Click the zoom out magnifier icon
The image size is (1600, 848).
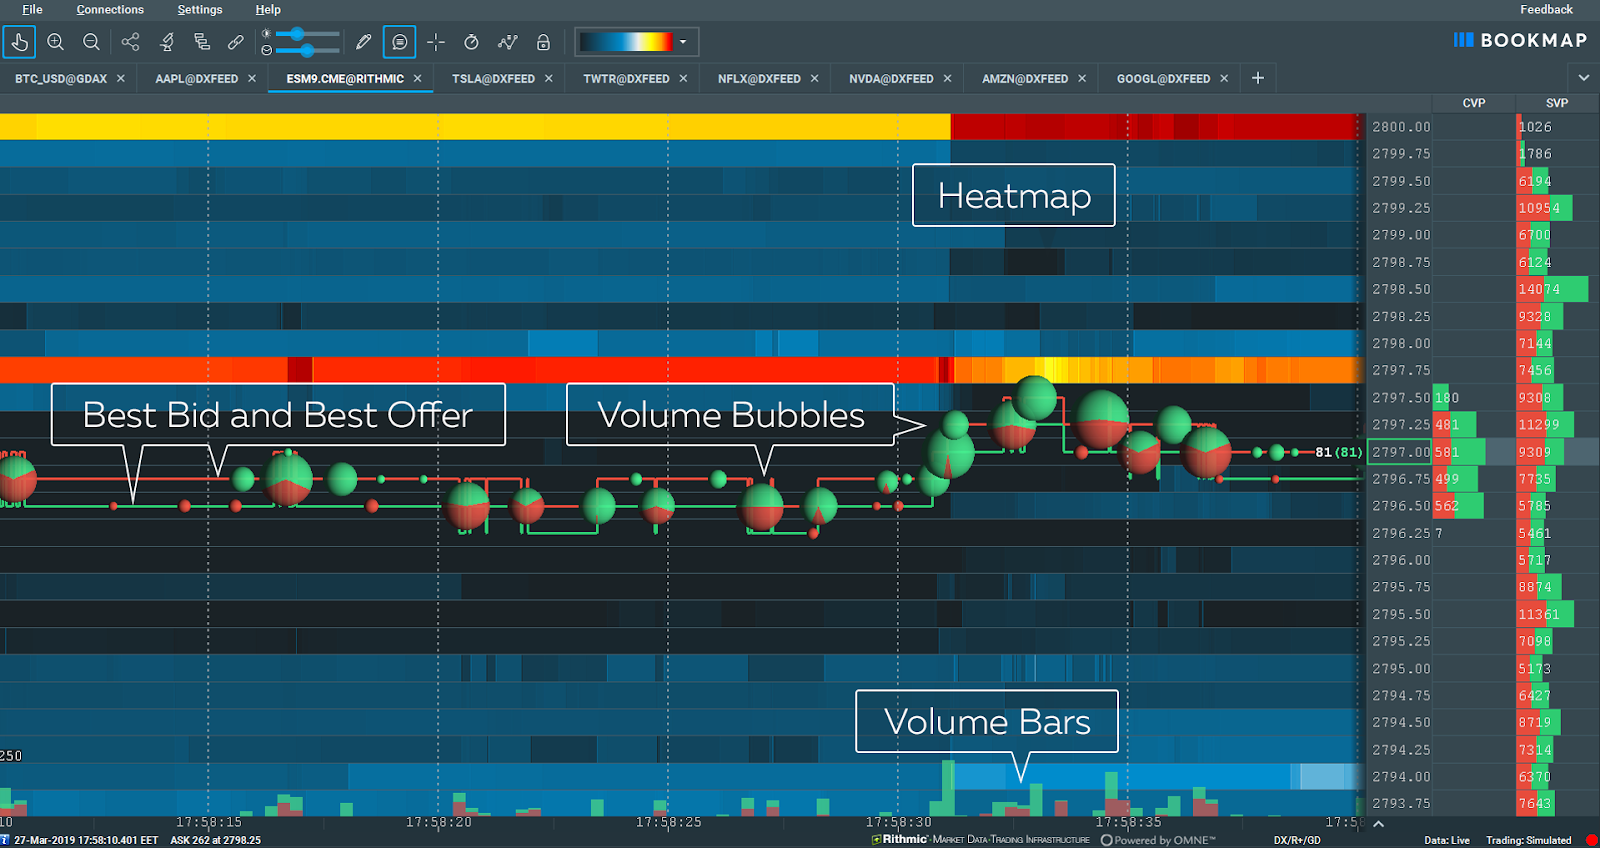point(91,42)
